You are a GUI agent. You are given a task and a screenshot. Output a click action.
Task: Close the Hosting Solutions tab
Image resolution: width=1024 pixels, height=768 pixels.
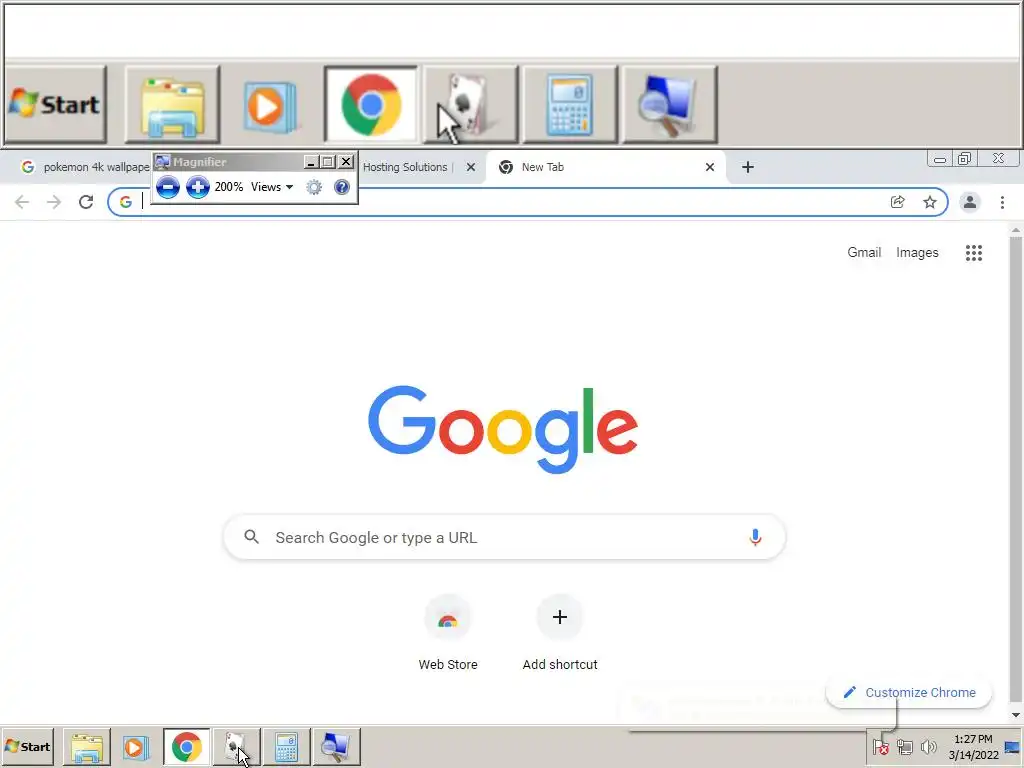click(x=470, y=167)
